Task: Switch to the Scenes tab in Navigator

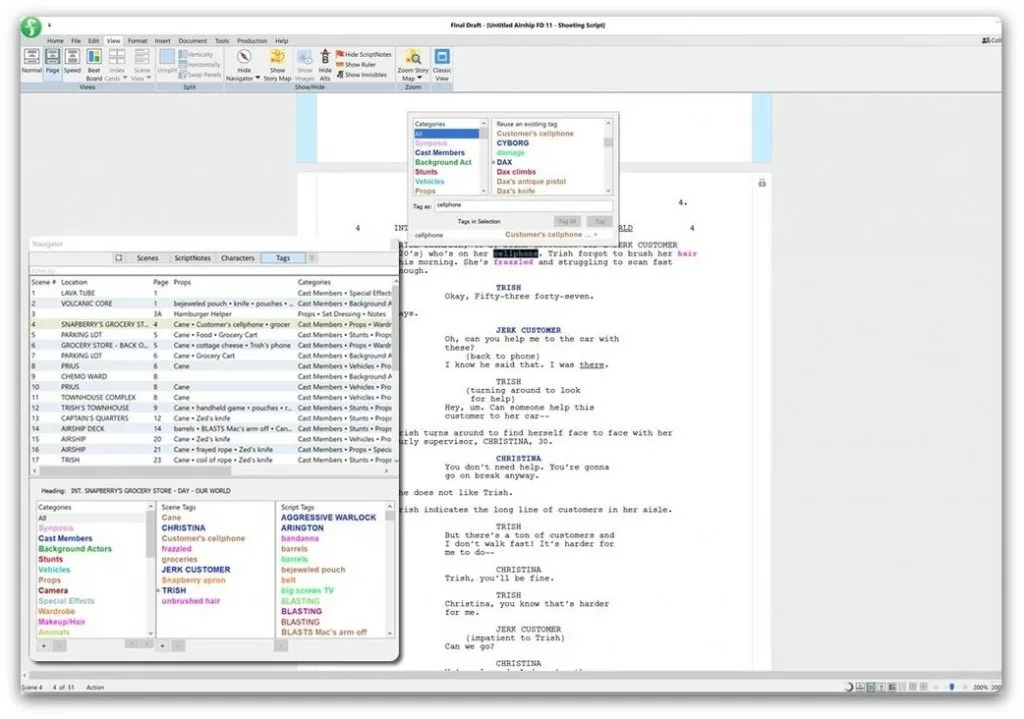Action: 148,258
